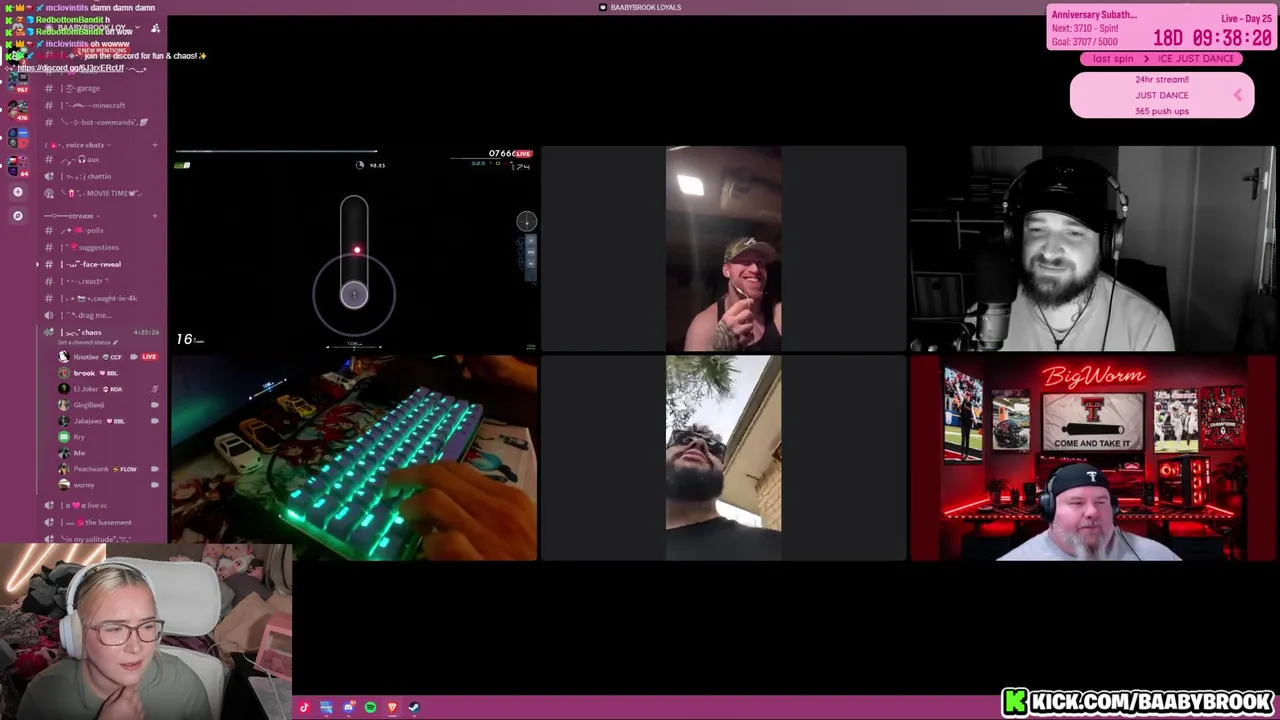1280x720 pixels.
Task: Open Brave browser in the taskbar
Action: point(392,708)
